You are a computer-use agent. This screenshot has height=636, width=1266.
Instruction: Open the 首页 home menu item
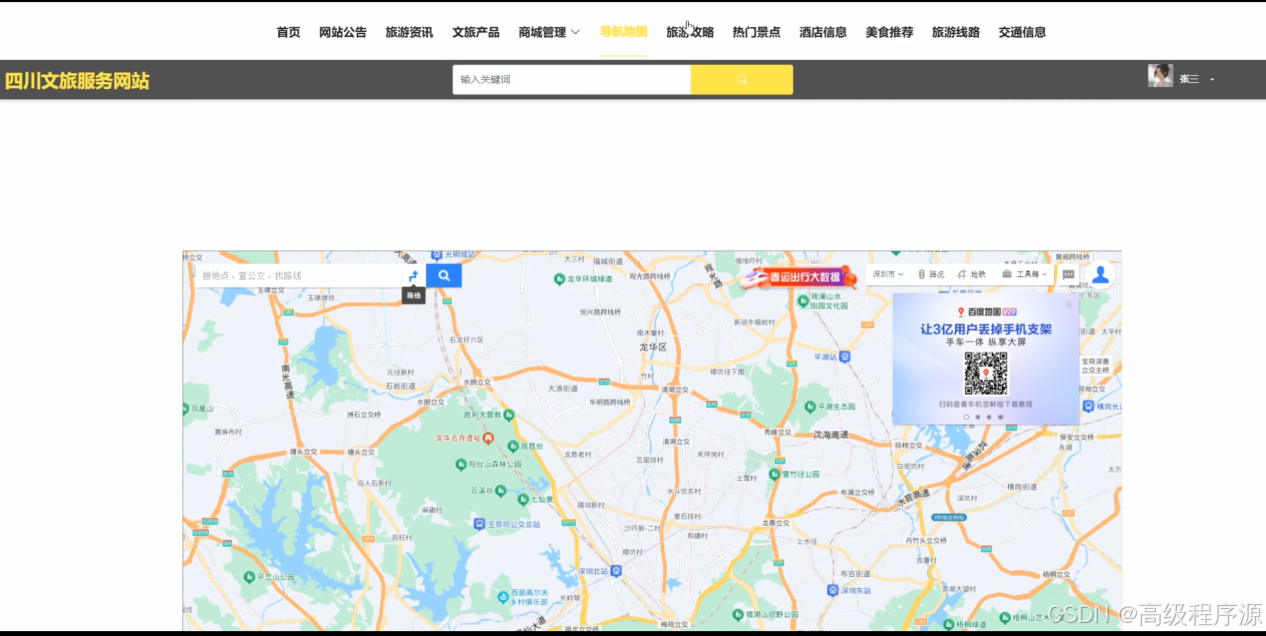(x=288, y=32)
